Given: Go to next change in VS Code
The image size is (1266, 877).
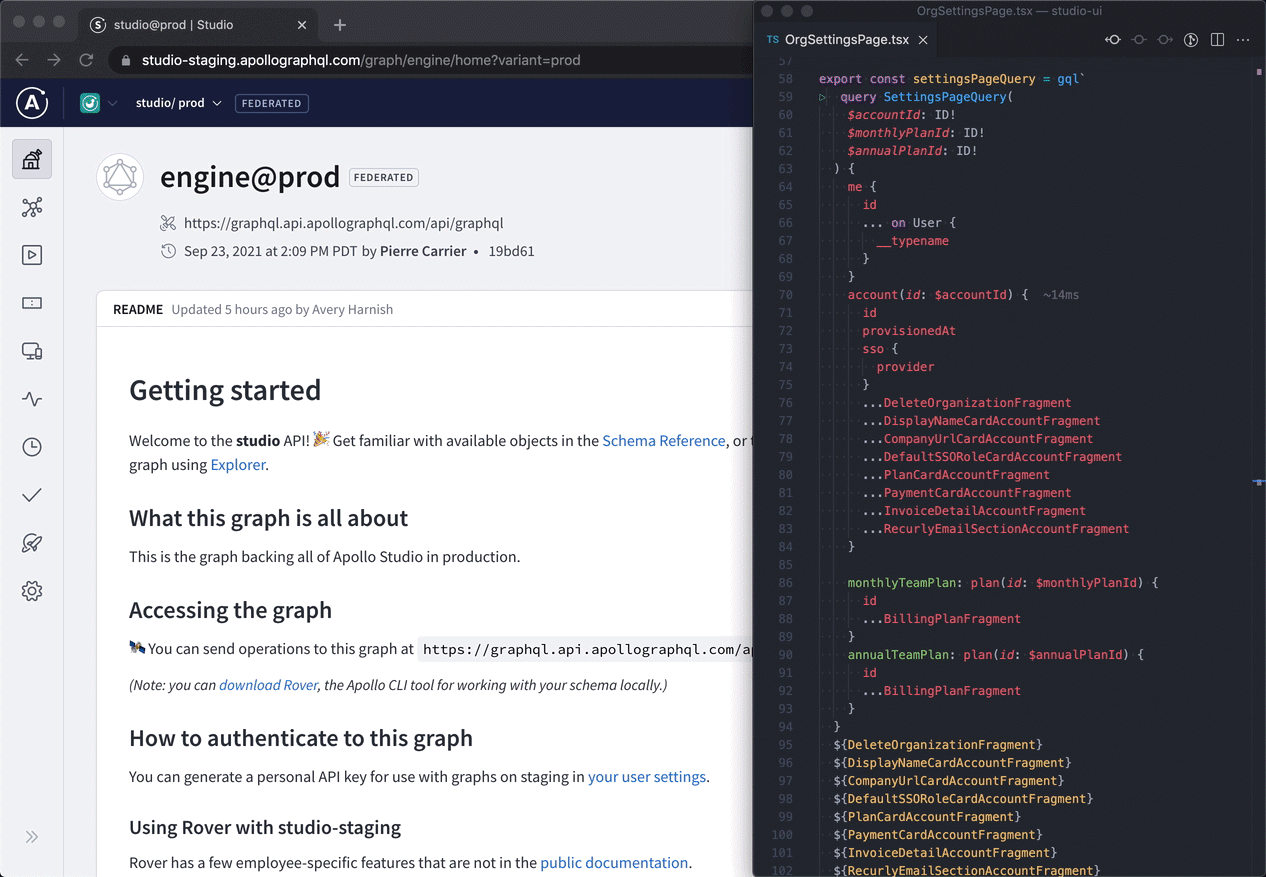Looking at the screenshot, I should [1164, 40].
